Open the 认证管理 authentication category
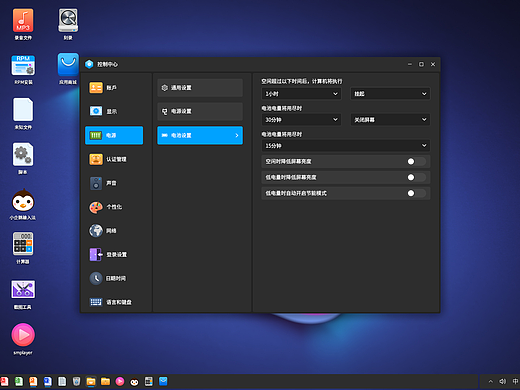Screen dimensions: 520x390 coord(114,159)
